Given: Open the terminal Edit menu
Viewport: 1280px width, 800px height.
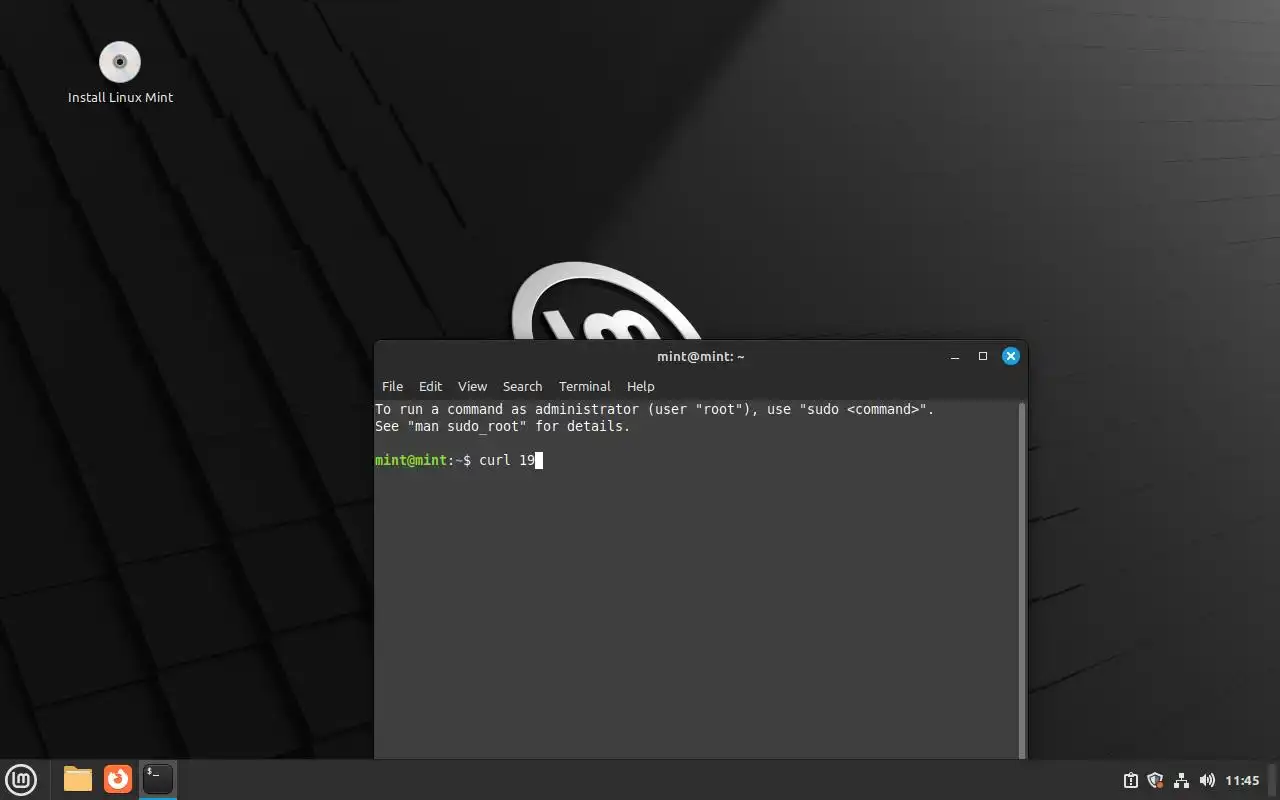Looking at the screenshot, I should pos(430,386).
